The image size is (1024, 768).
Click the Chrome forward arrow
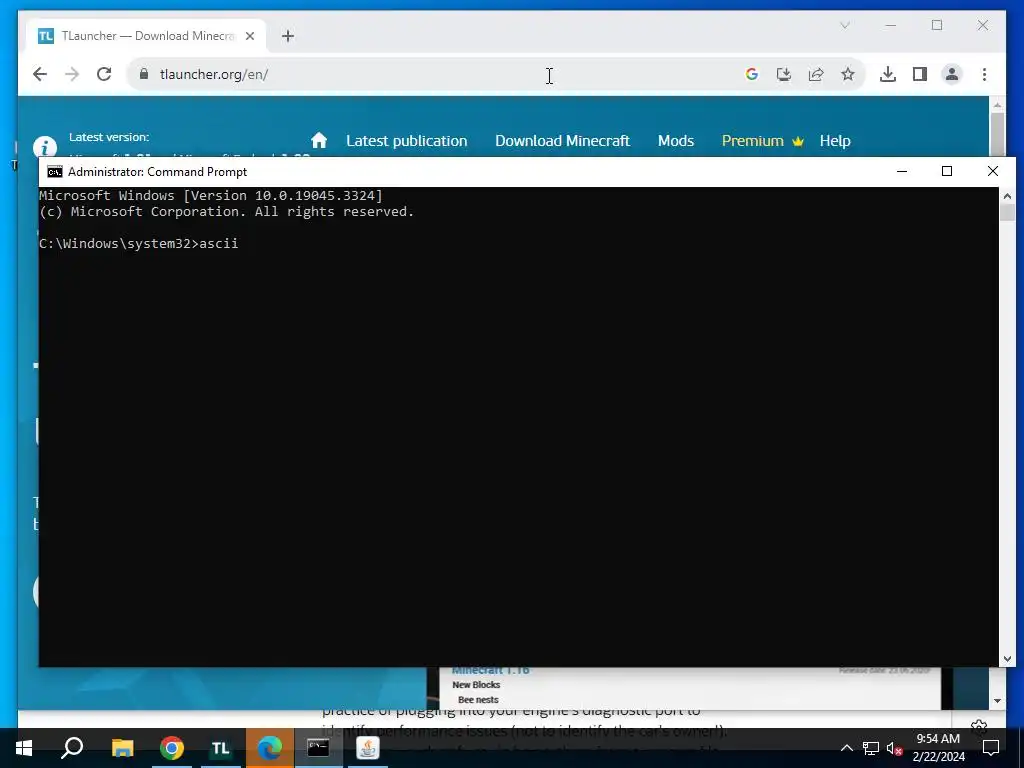[72, 74]
